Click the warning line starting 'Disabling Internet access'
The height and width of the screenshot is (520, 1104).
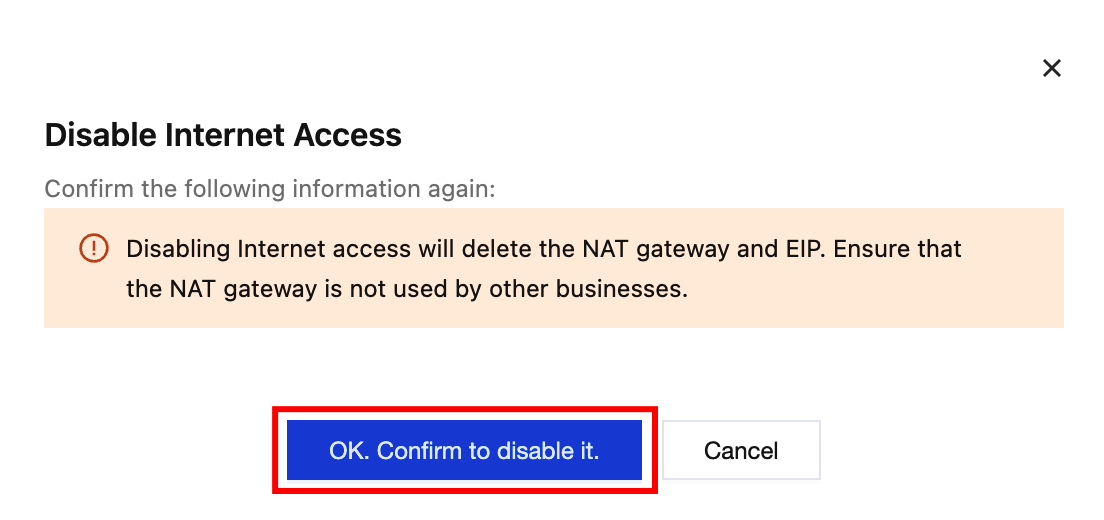[x=543, y=248]
